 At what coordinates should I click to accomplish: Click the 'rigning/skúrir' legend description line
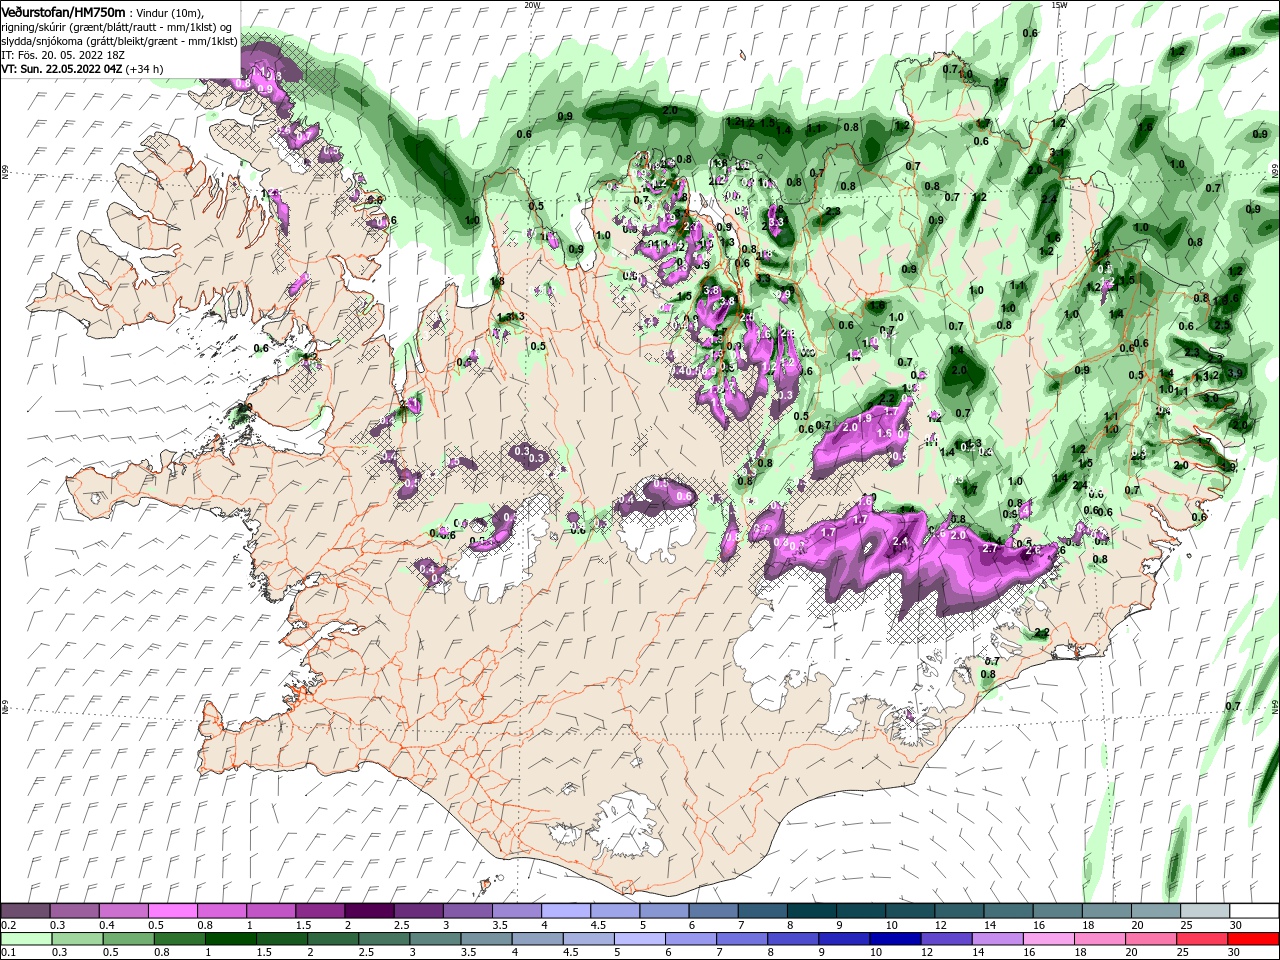tap(117, 27)
